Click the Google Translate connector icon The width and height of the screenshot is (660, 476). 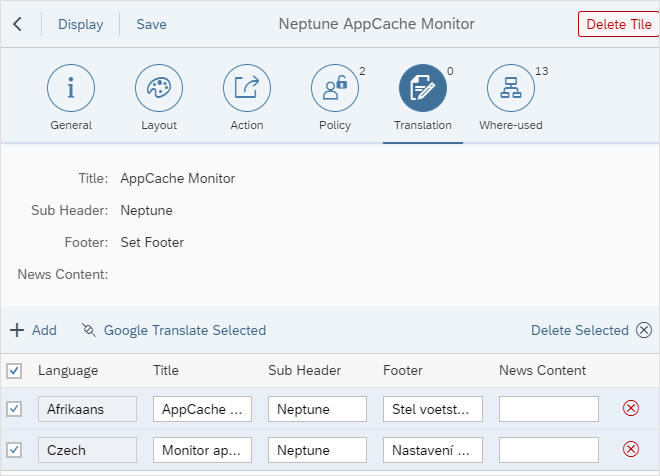(x=88, y=330)
